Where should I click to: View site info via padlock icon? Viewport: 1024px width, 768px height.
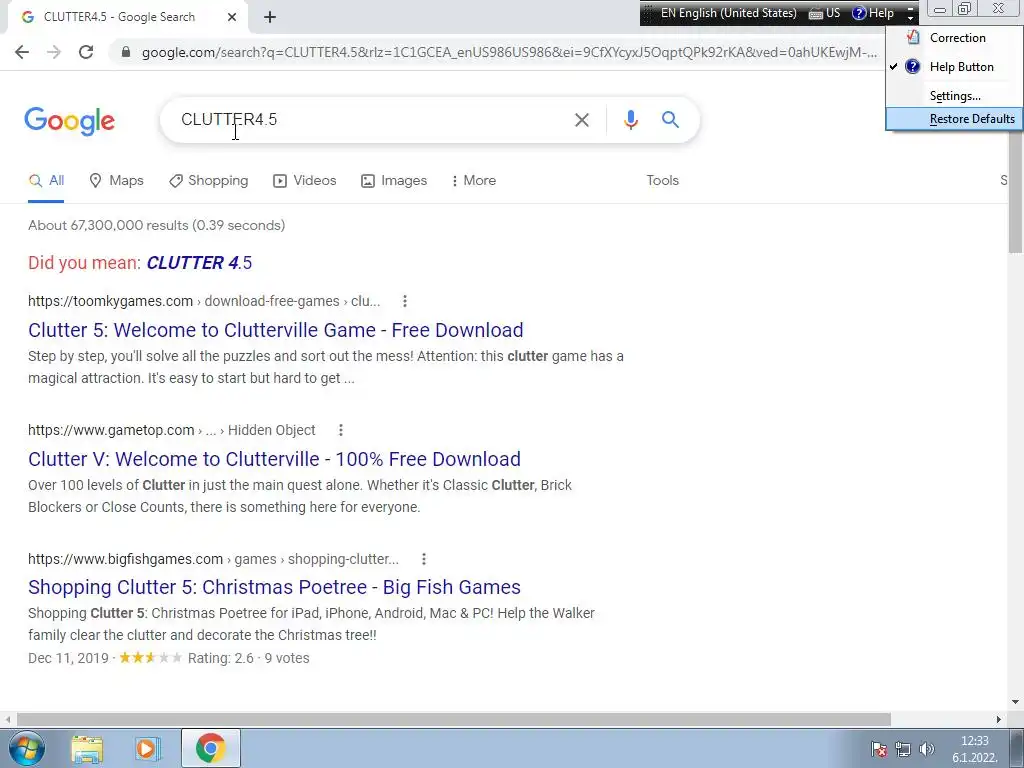pos(126,52)
